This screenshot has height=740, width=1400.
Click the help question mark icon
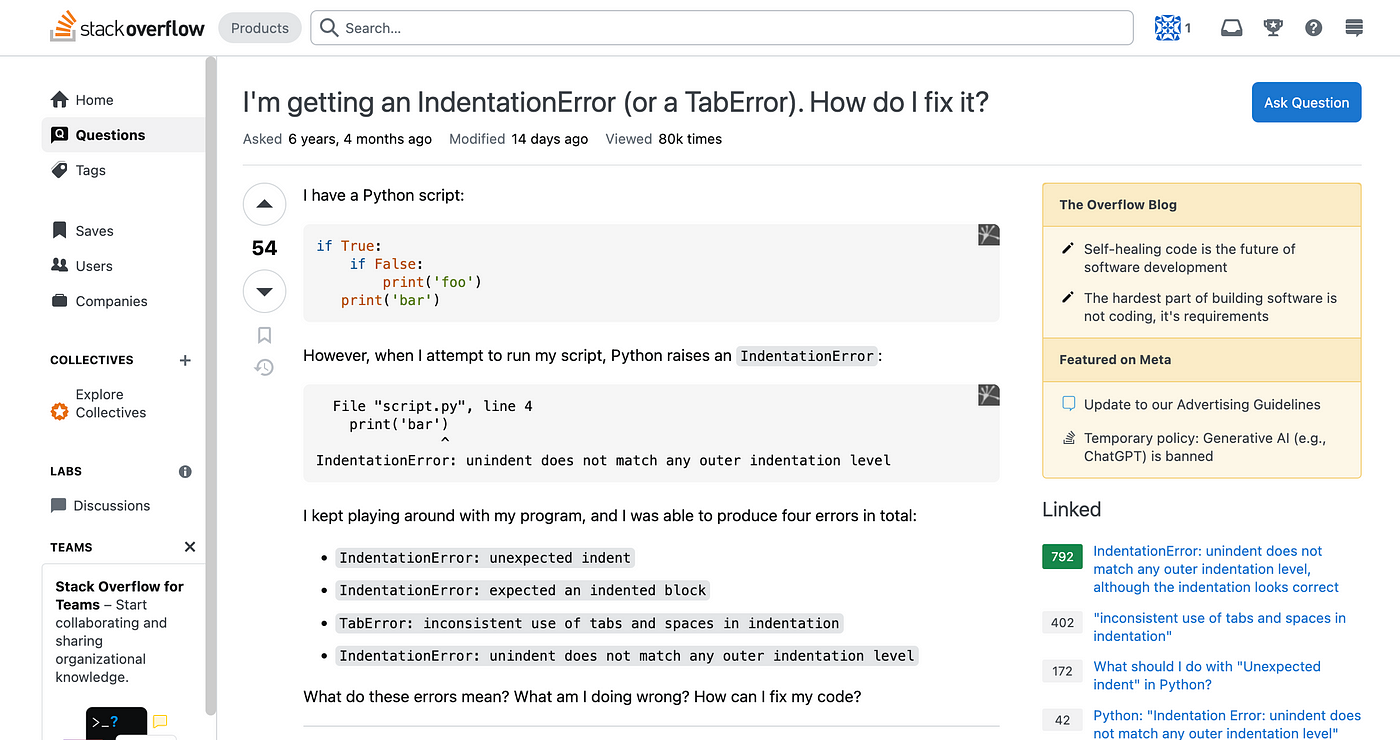click(x=1314, y=28)
